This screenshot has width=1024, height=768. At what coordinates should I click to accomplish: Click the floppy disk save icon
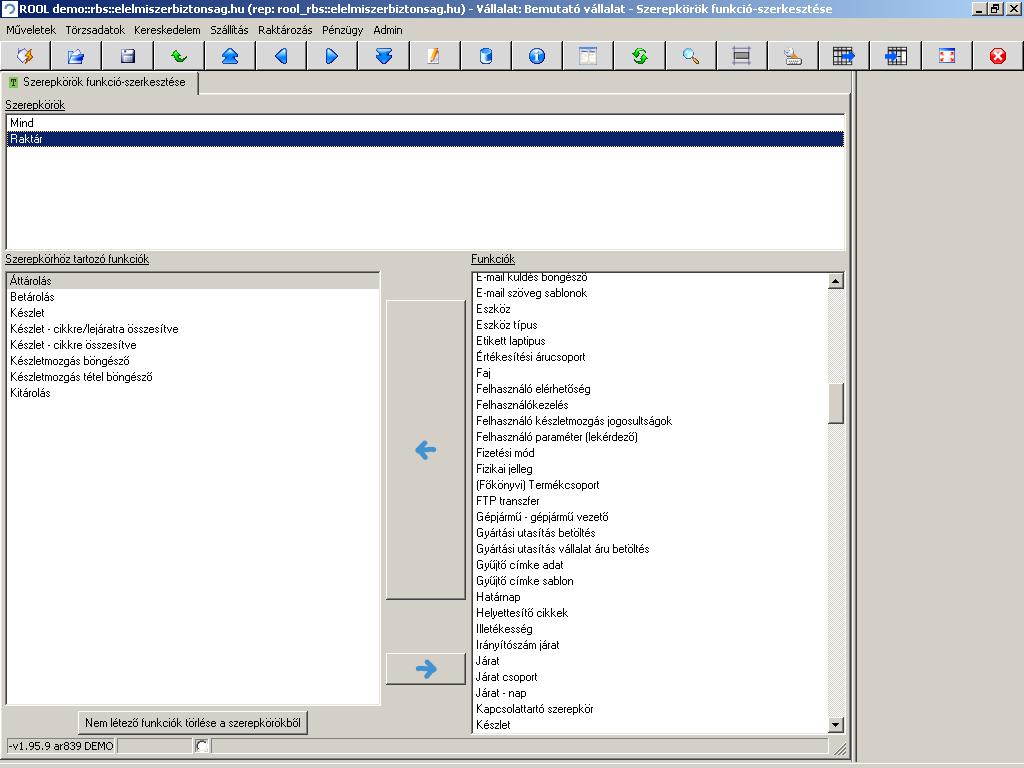[128, 56]
